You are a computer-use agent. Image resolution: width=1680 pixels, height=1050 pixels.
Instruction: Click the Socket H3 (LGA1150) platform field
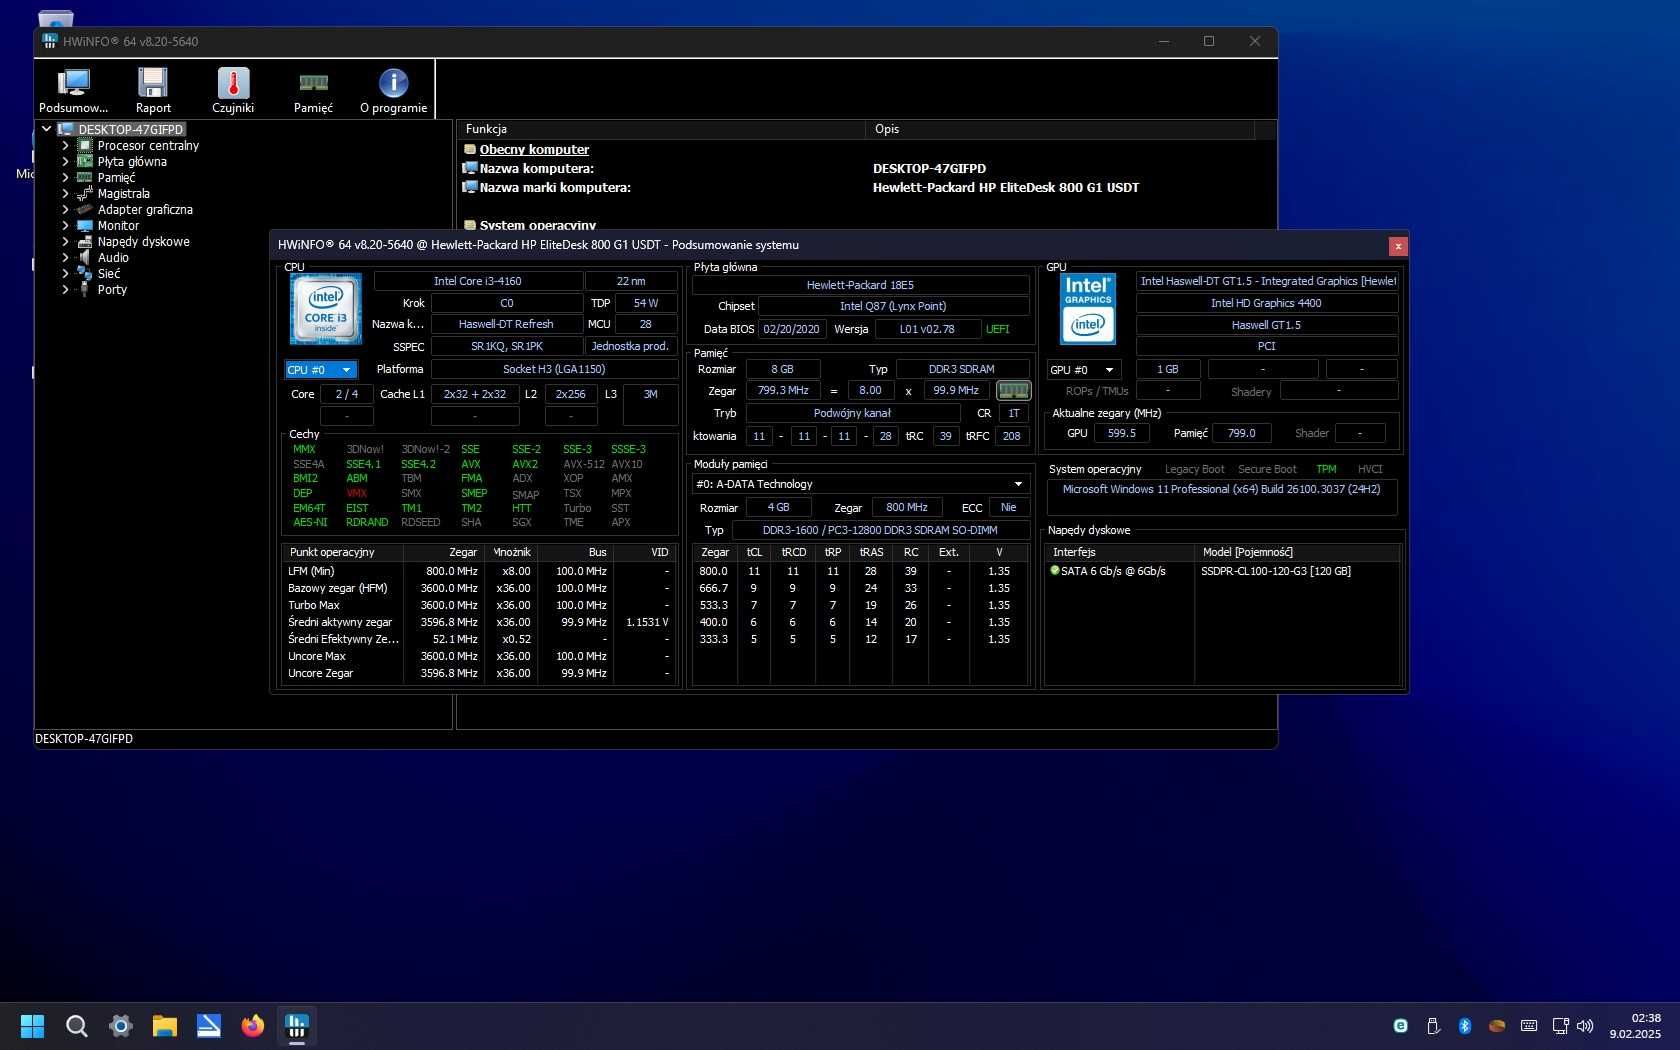[554, 369]
